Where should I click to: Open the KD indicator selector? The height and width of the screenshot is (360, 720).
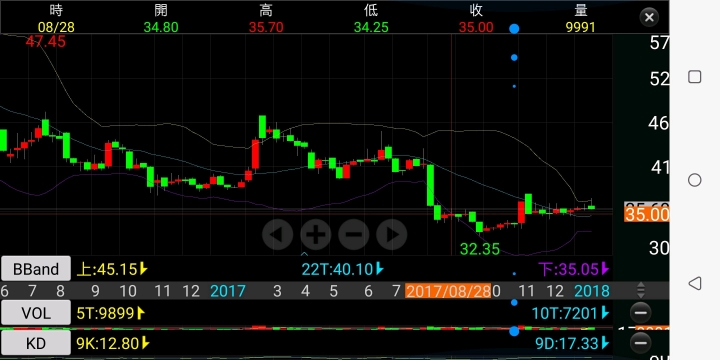coord(36,343)
